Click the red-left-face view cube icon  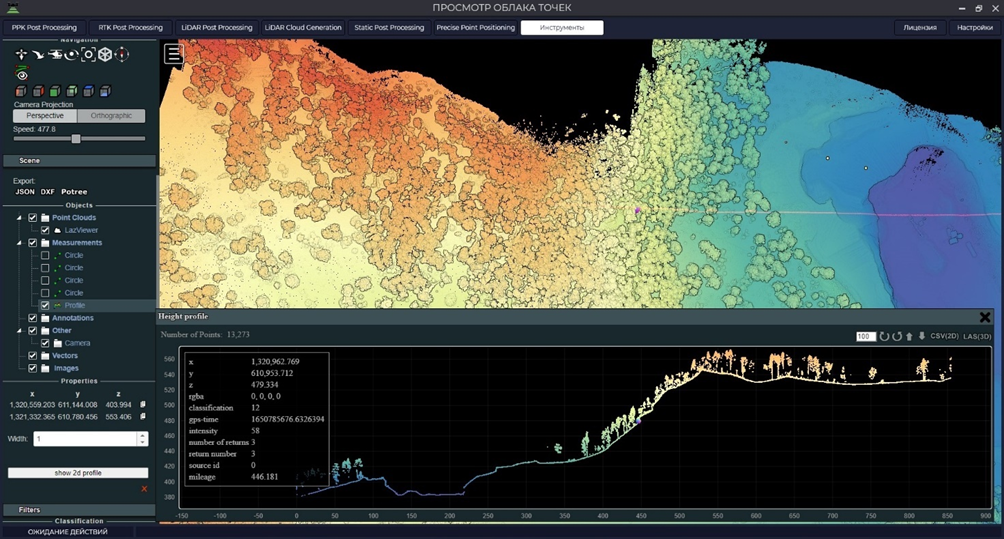(21, 91)
